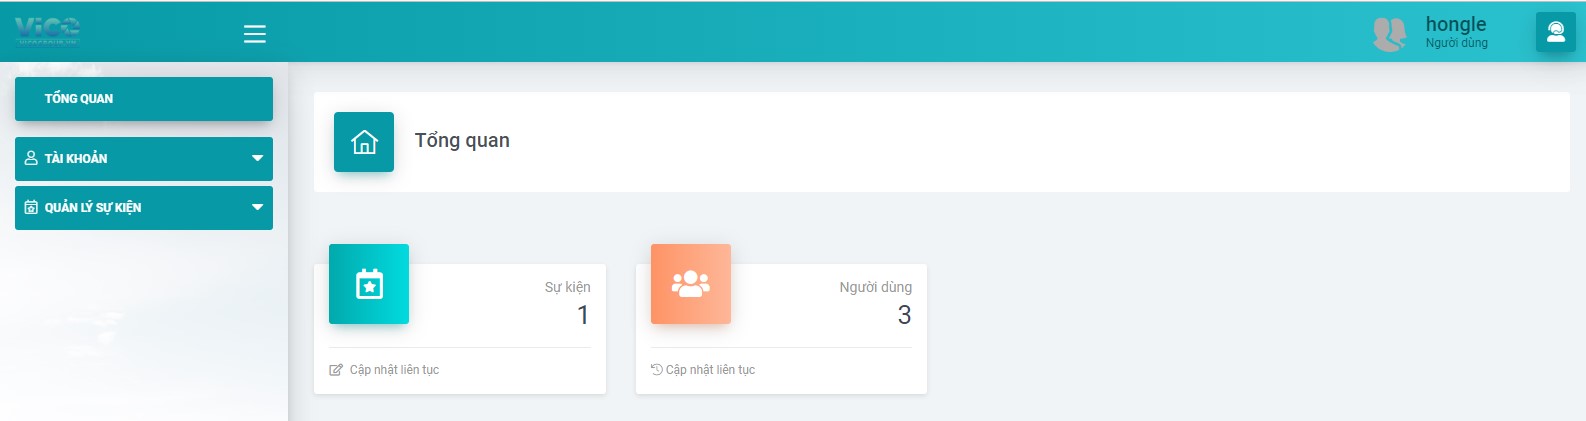The height and width of the screenshot is (421, 1586).
Task: Toggle the sidebar with the hamburger icon
Action: pos(255,34)
